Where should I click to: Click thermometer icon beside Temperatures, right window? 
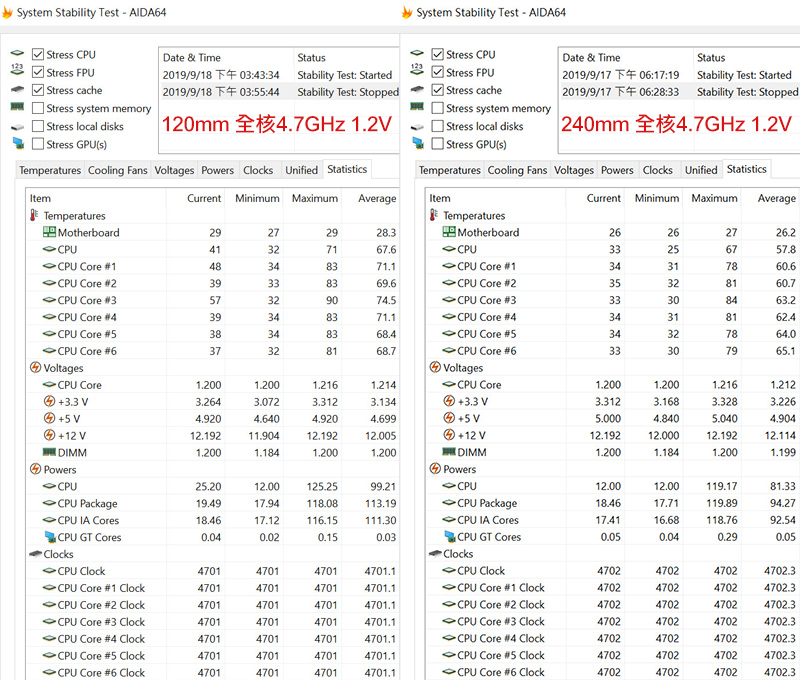point(434,215)
